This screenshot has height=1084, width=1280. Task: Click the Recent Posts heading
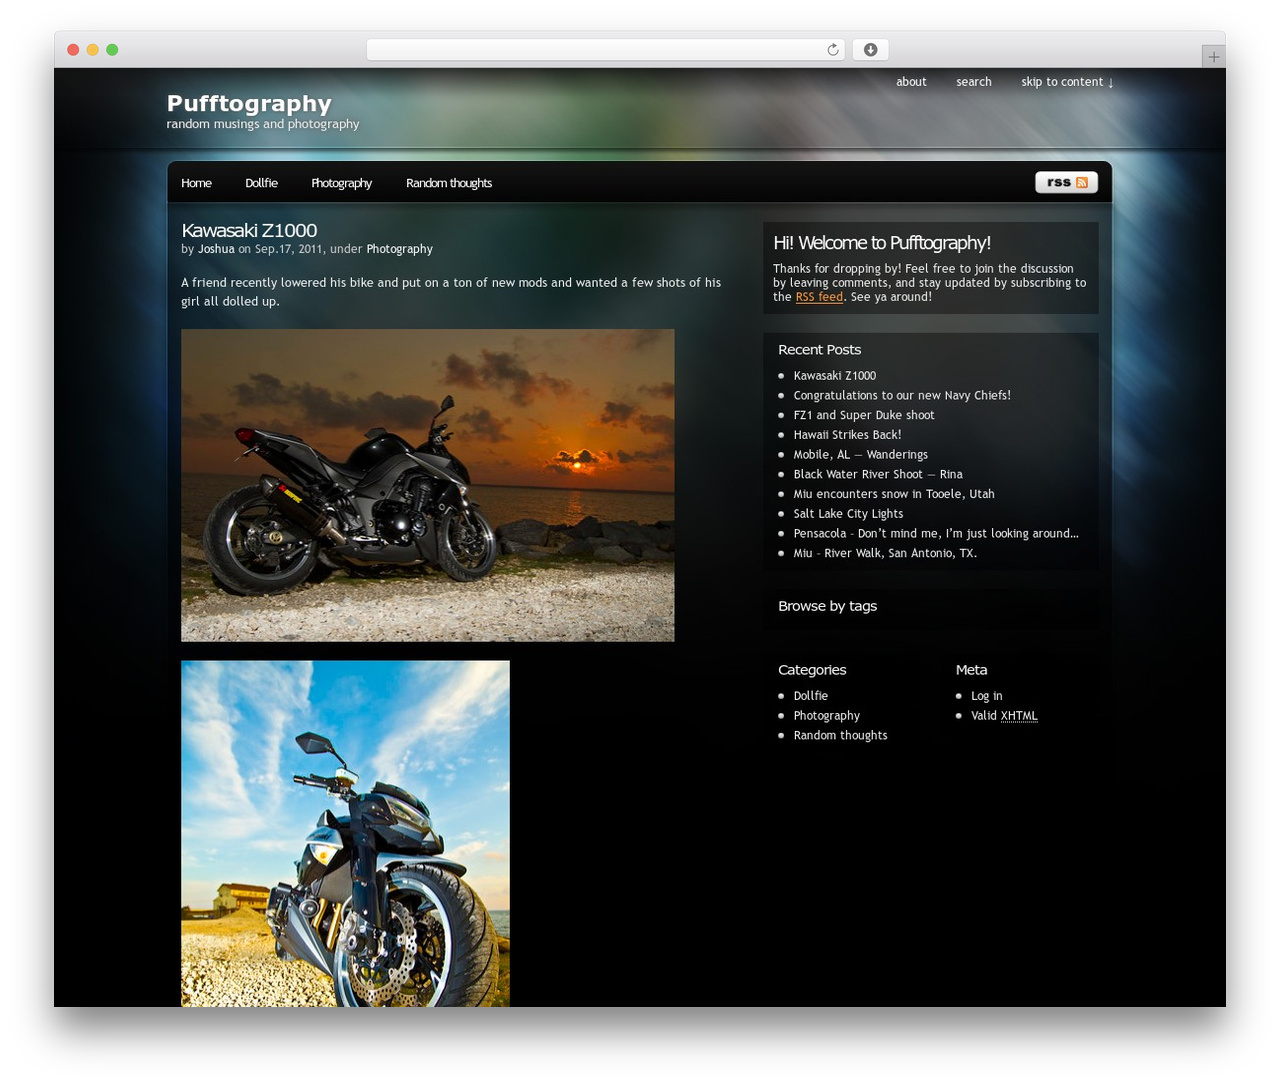coord(819,350)
